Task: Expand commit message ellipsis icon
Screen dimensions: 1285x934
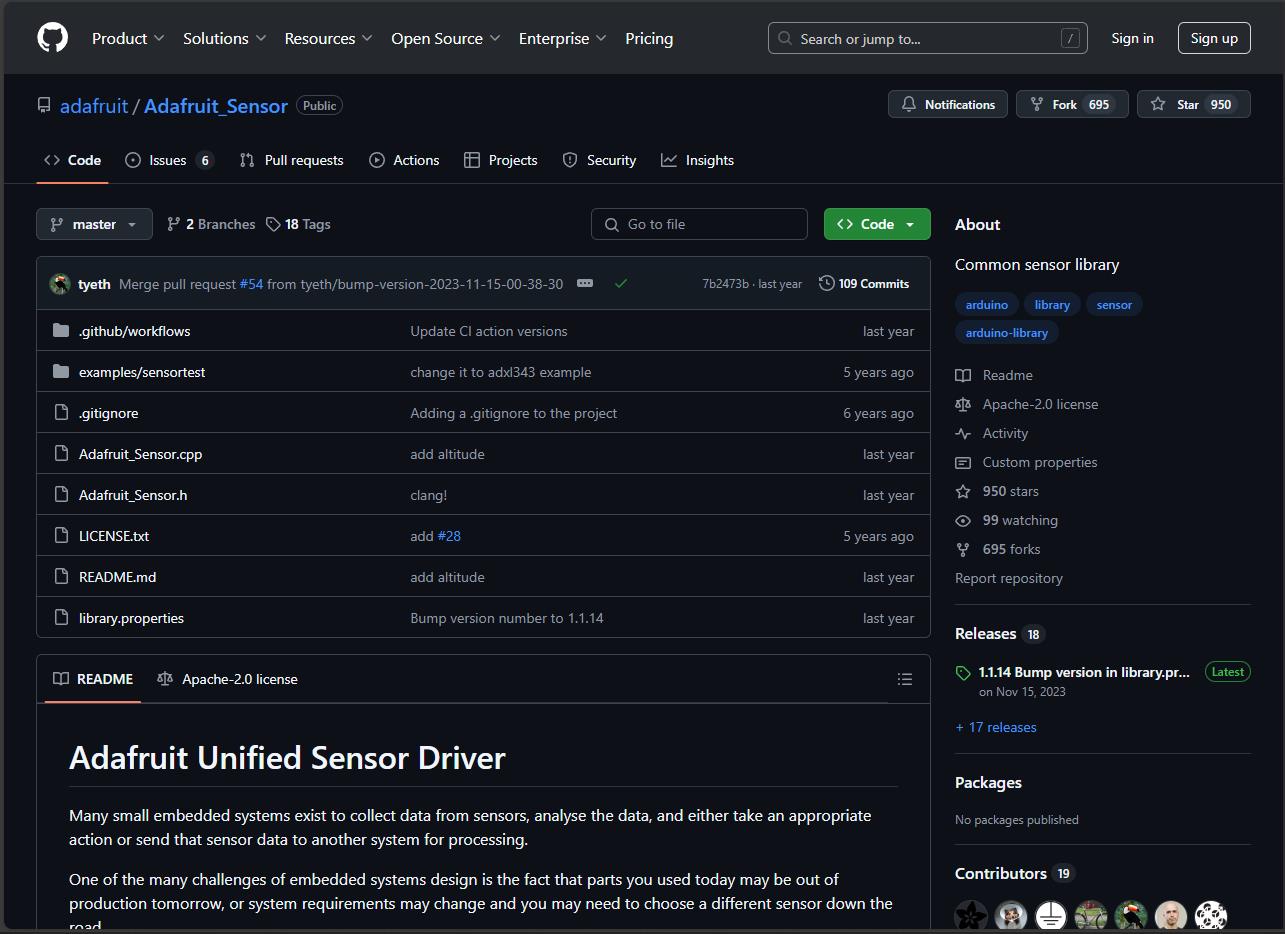Action: click(x=585, y=283)
